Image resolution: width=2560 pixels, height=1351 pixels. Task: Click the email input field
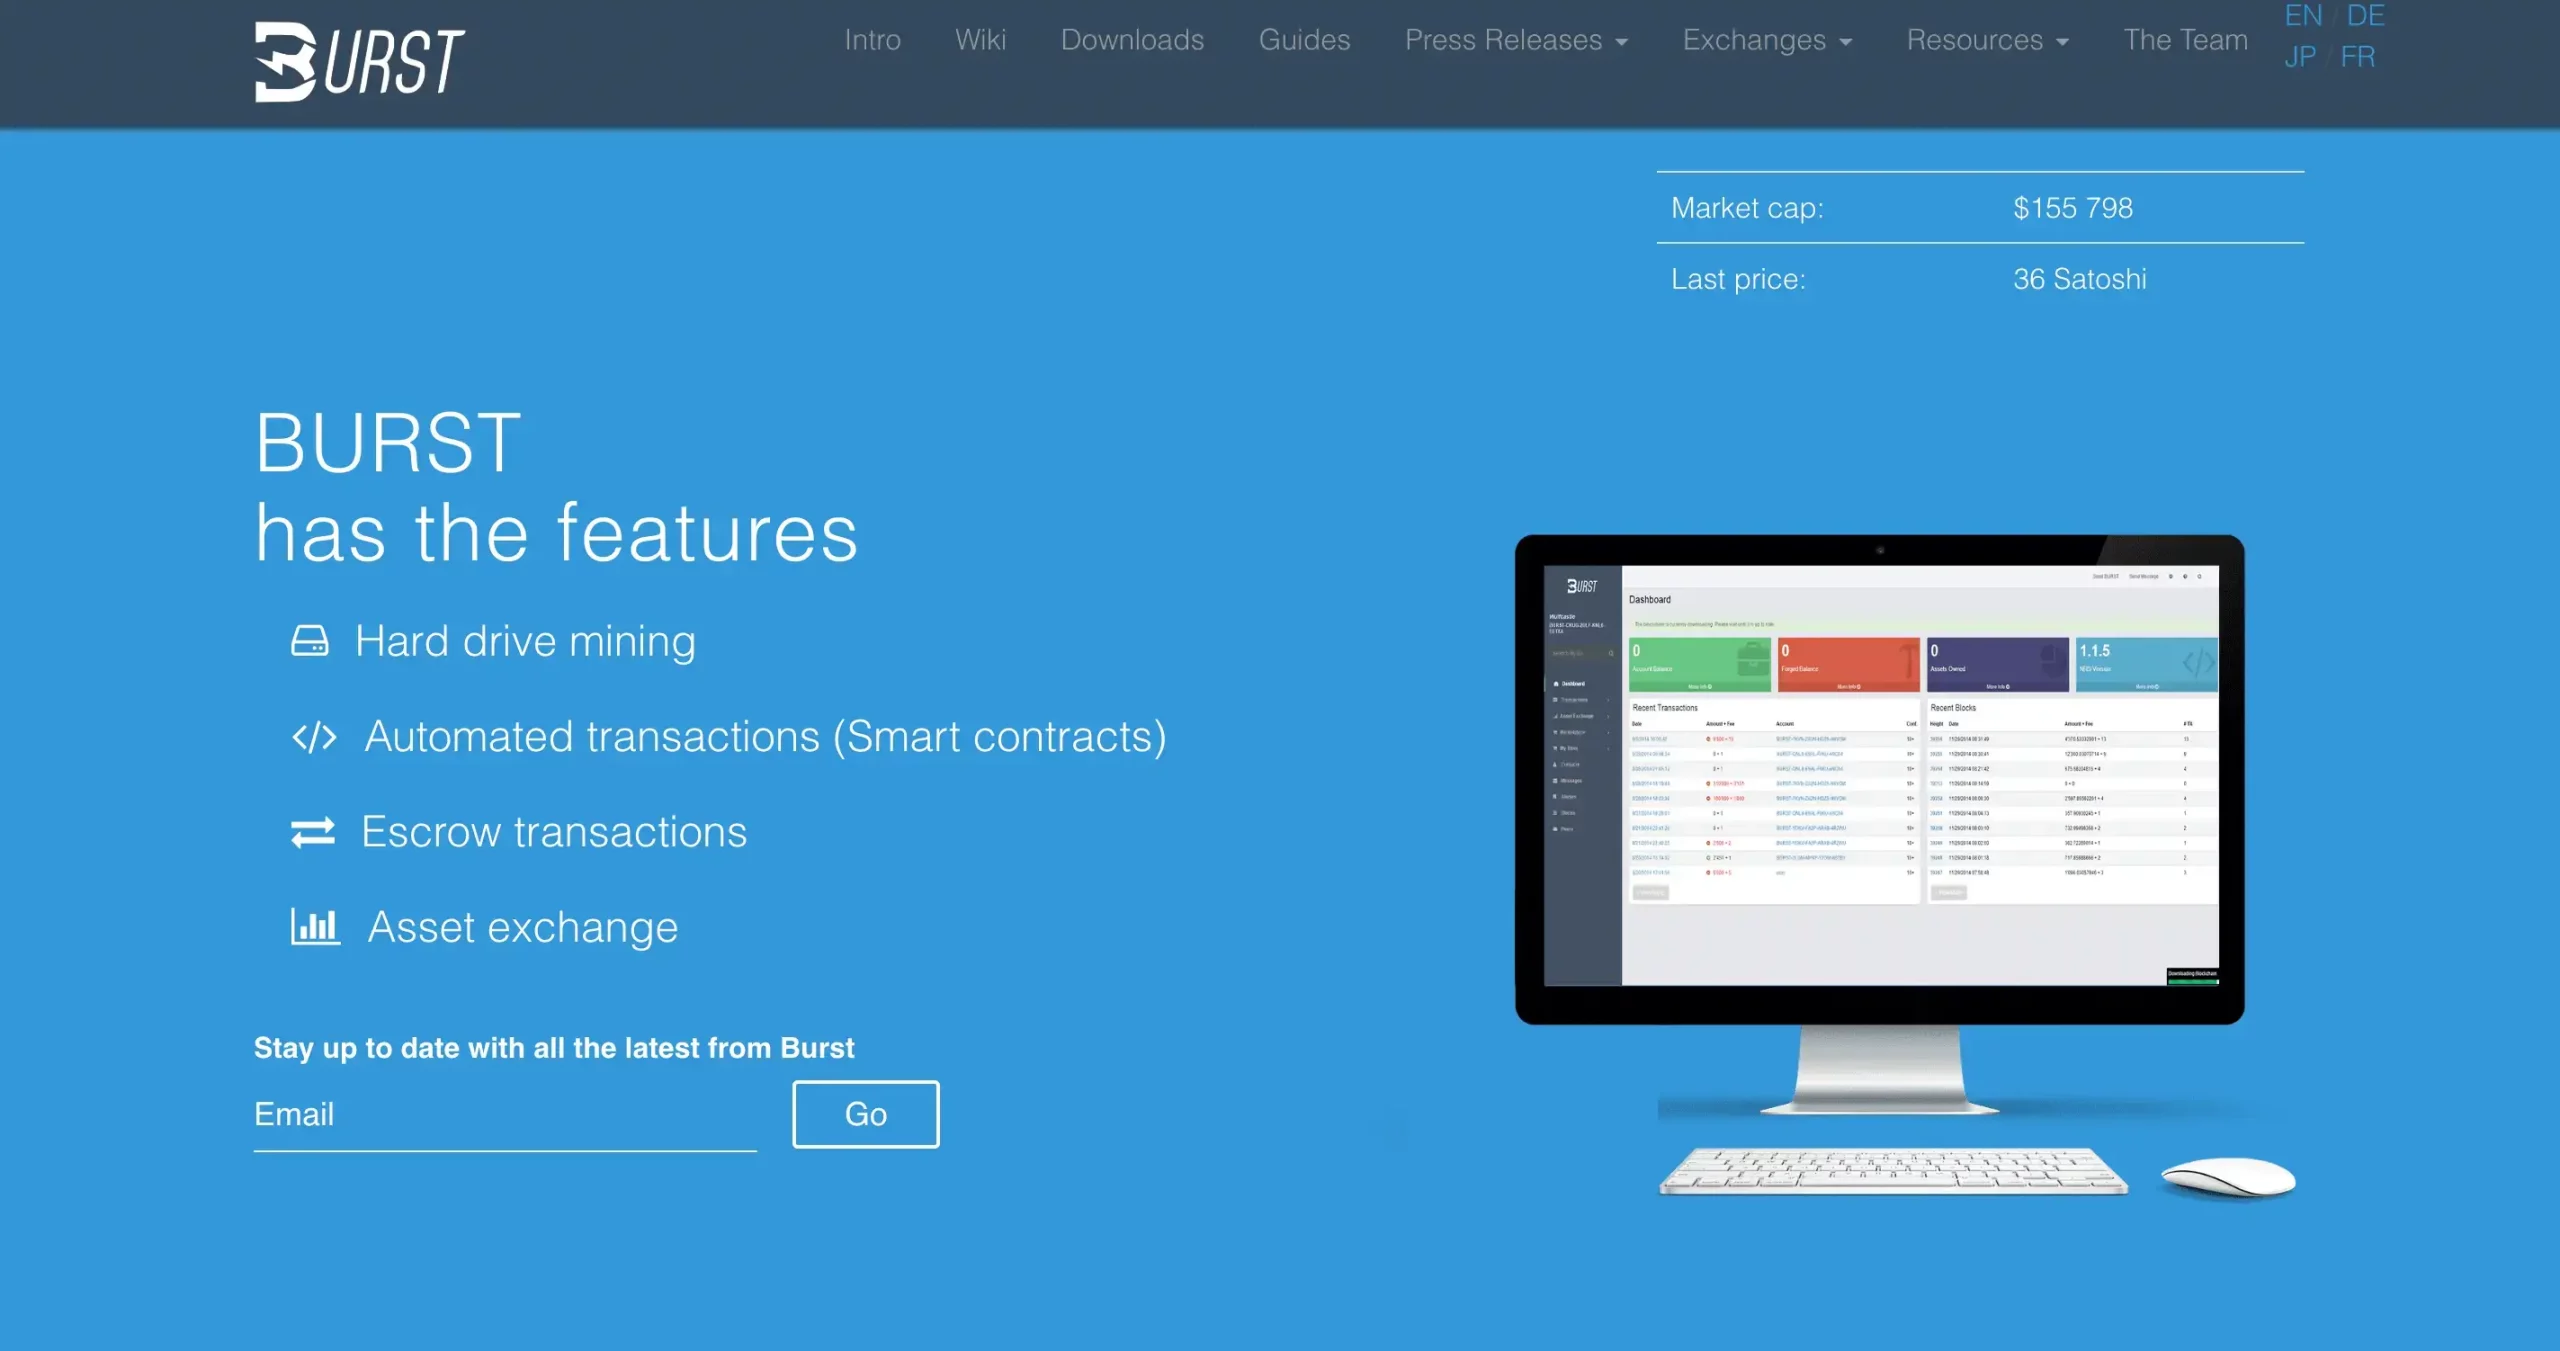(x=505, y=1114)
